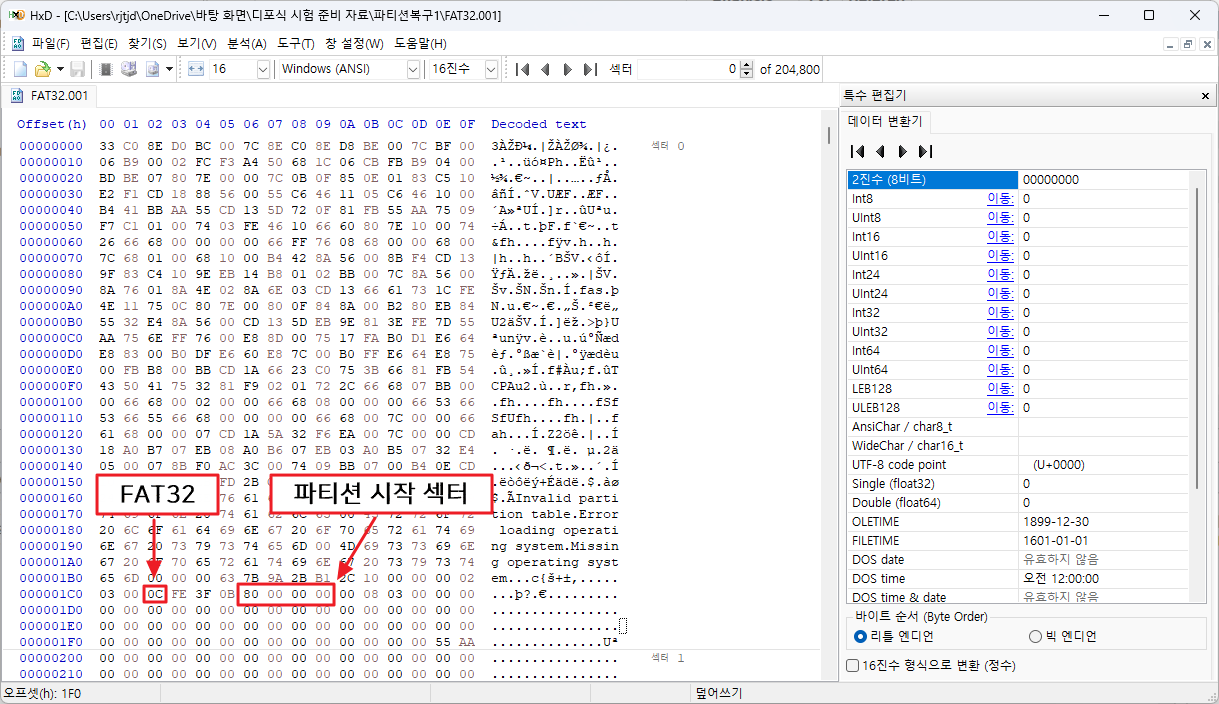The width and height of the screenshot is (1219, 704).
Task: Restore the inner document window
Action: tap(1188, 44)
